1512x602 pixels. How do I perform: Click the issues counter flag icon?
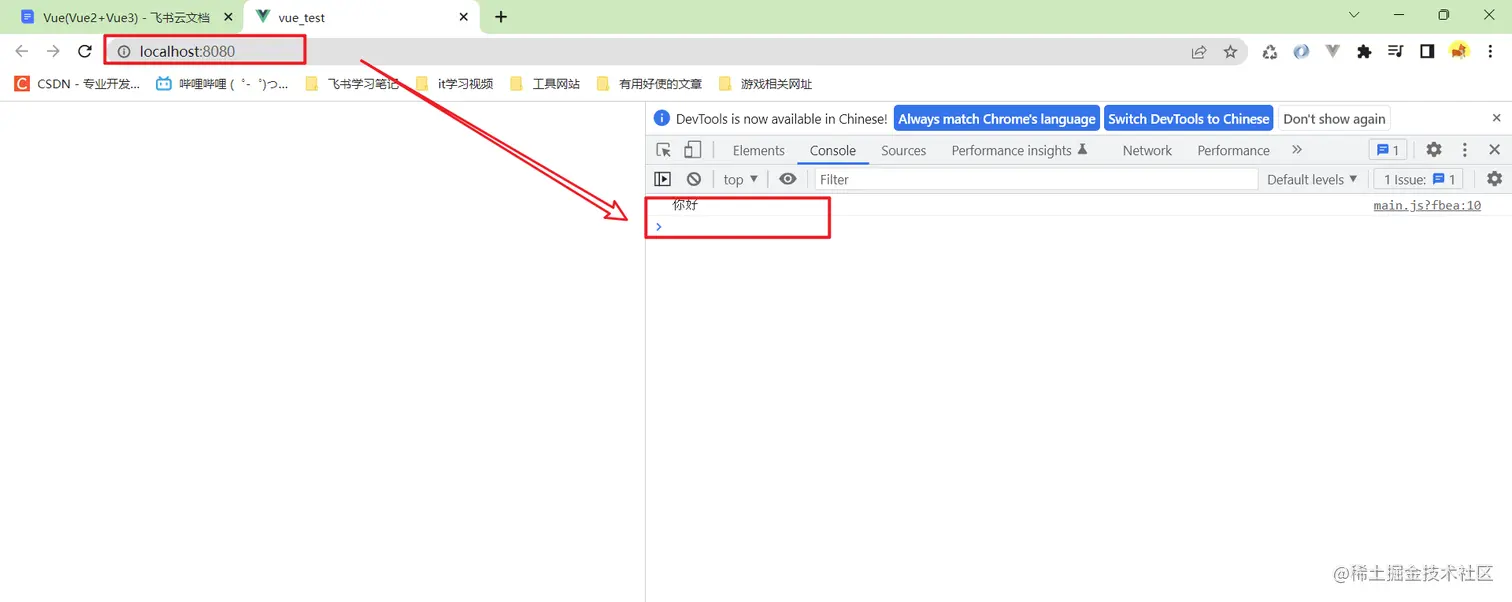pos(1387,149)
